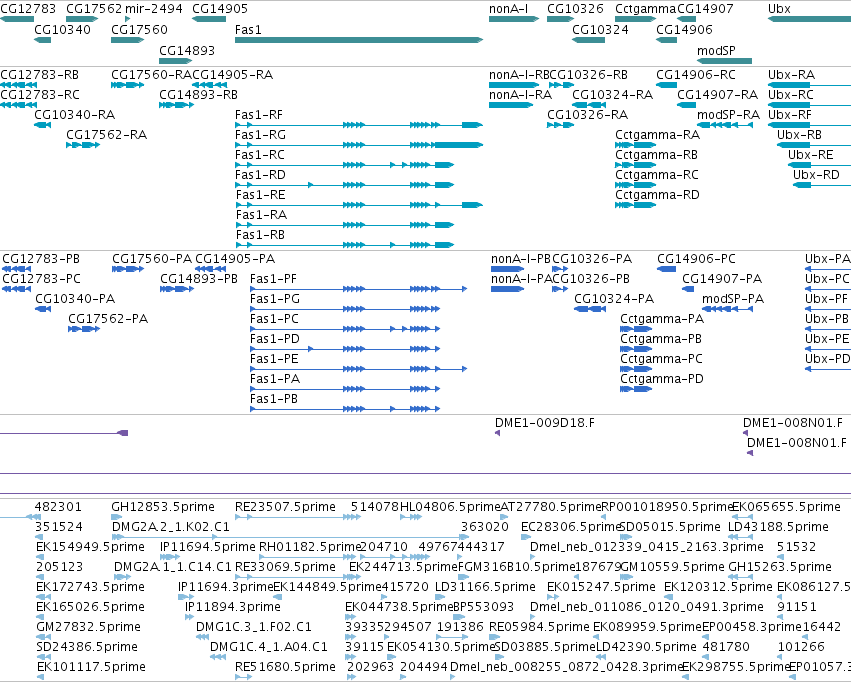Click EST GM10559.5prime

click(x=672, y=567)
